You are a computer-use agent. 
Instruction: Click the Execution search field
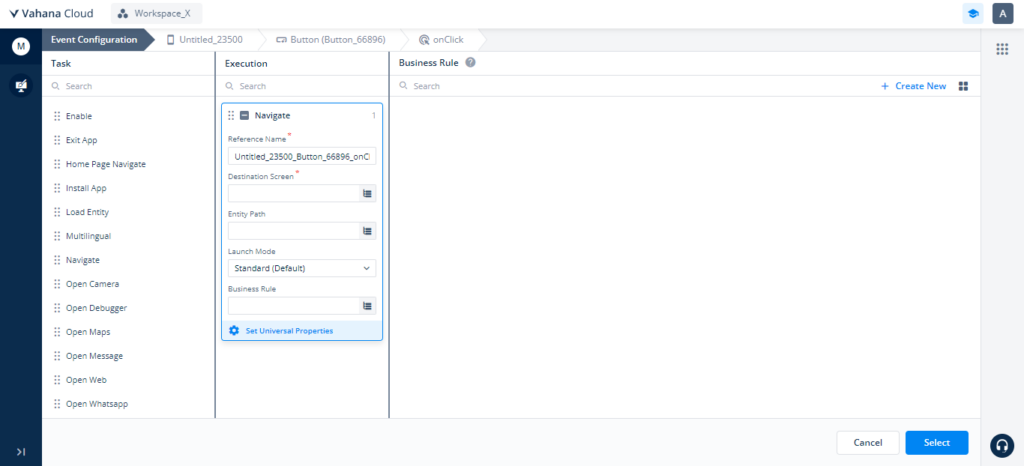(302, 86)
